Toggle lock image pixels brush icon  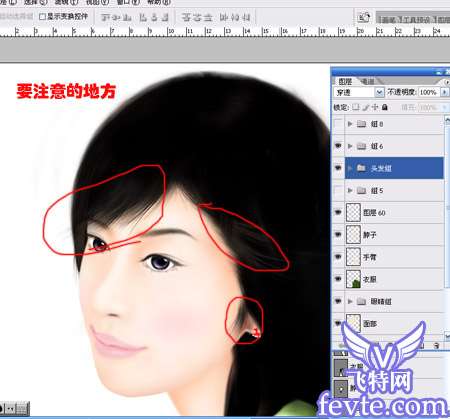[366, 107]
